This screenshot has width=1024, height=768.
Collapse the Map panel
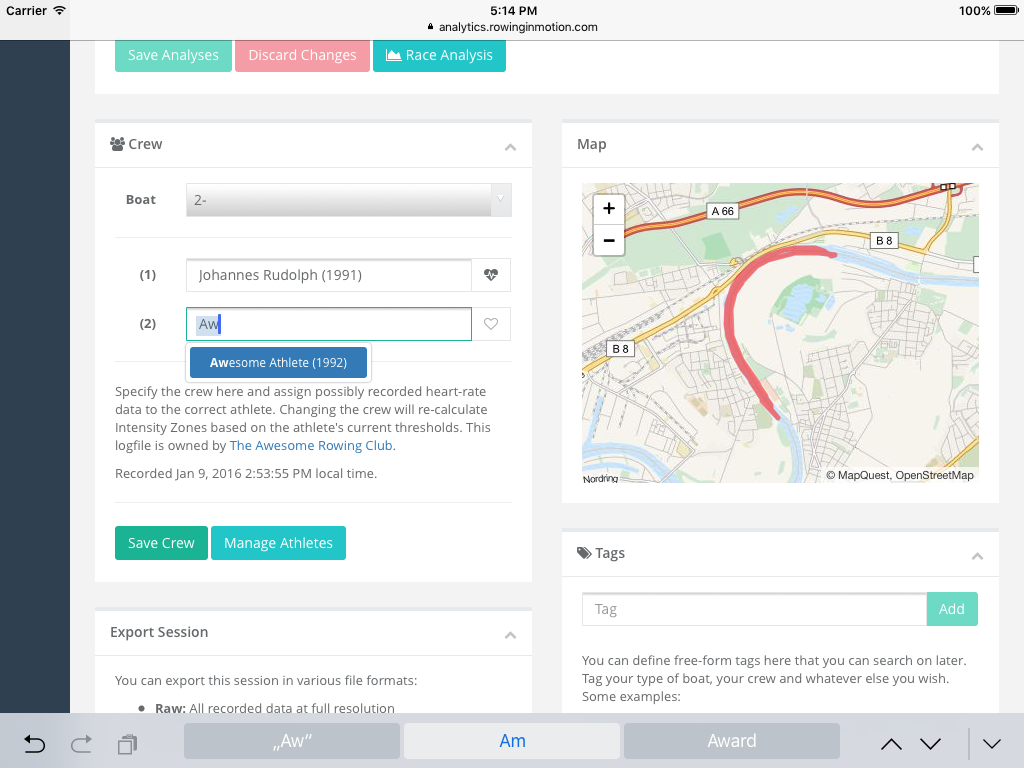tap(977, 147)
